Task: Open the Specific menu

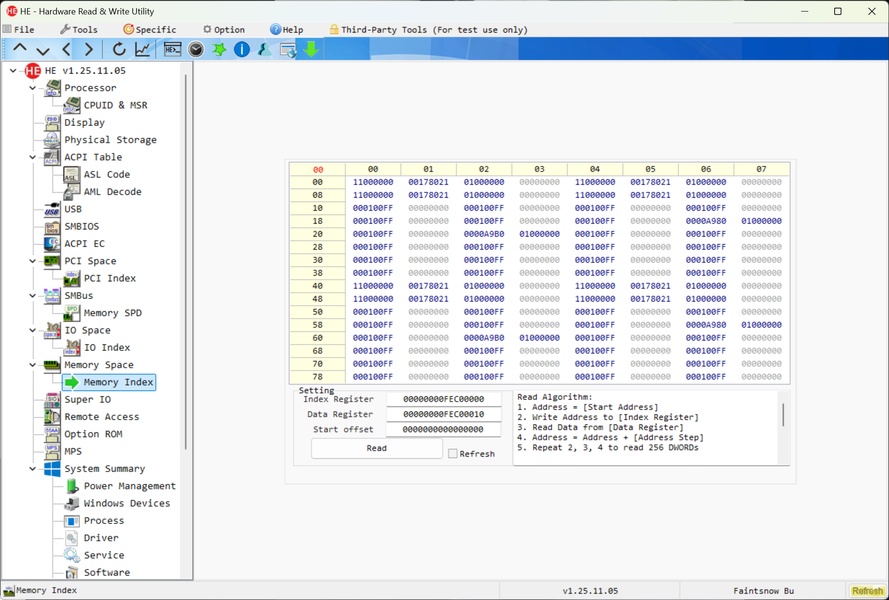Action: 149,30
